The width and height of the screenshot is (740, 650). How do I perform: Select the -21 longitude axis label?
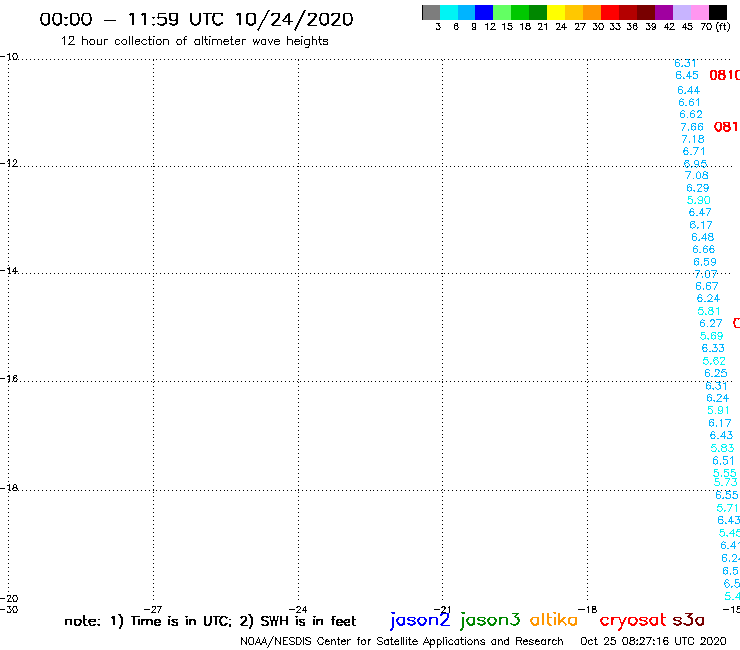pos(442,609)
